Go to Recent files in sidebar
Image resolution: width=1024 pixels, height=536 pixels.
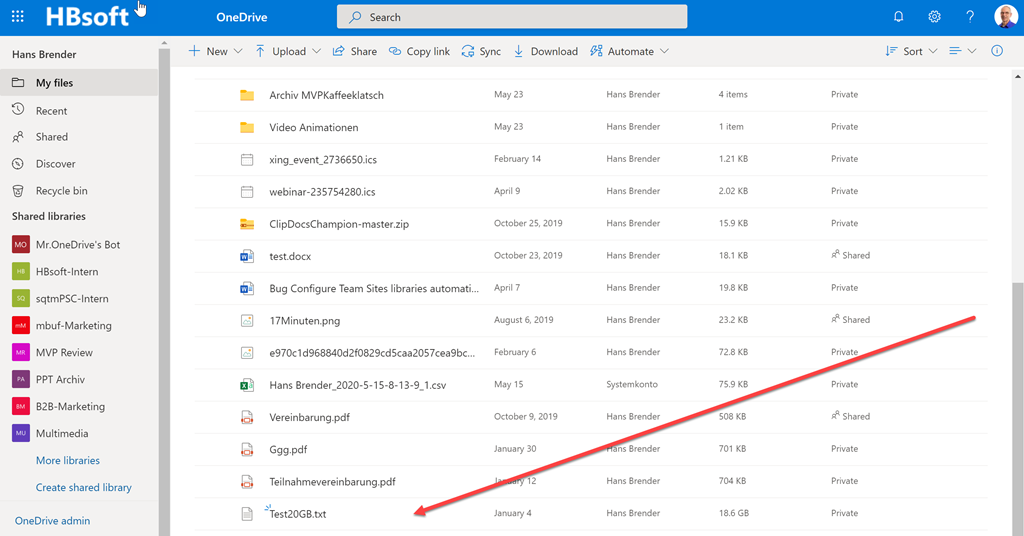click(51, 111)
